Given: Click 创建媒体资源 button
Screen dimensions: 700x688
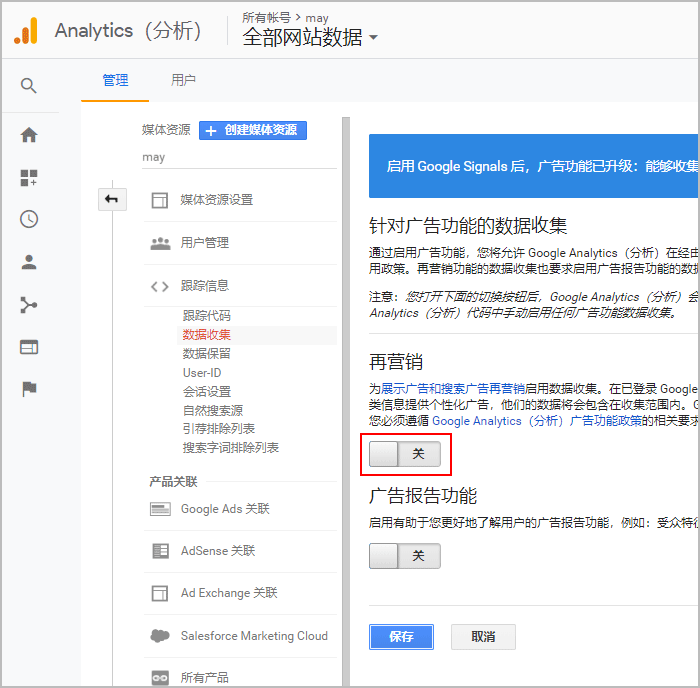Looking at the screenshot, I should [x=253, y=130].
